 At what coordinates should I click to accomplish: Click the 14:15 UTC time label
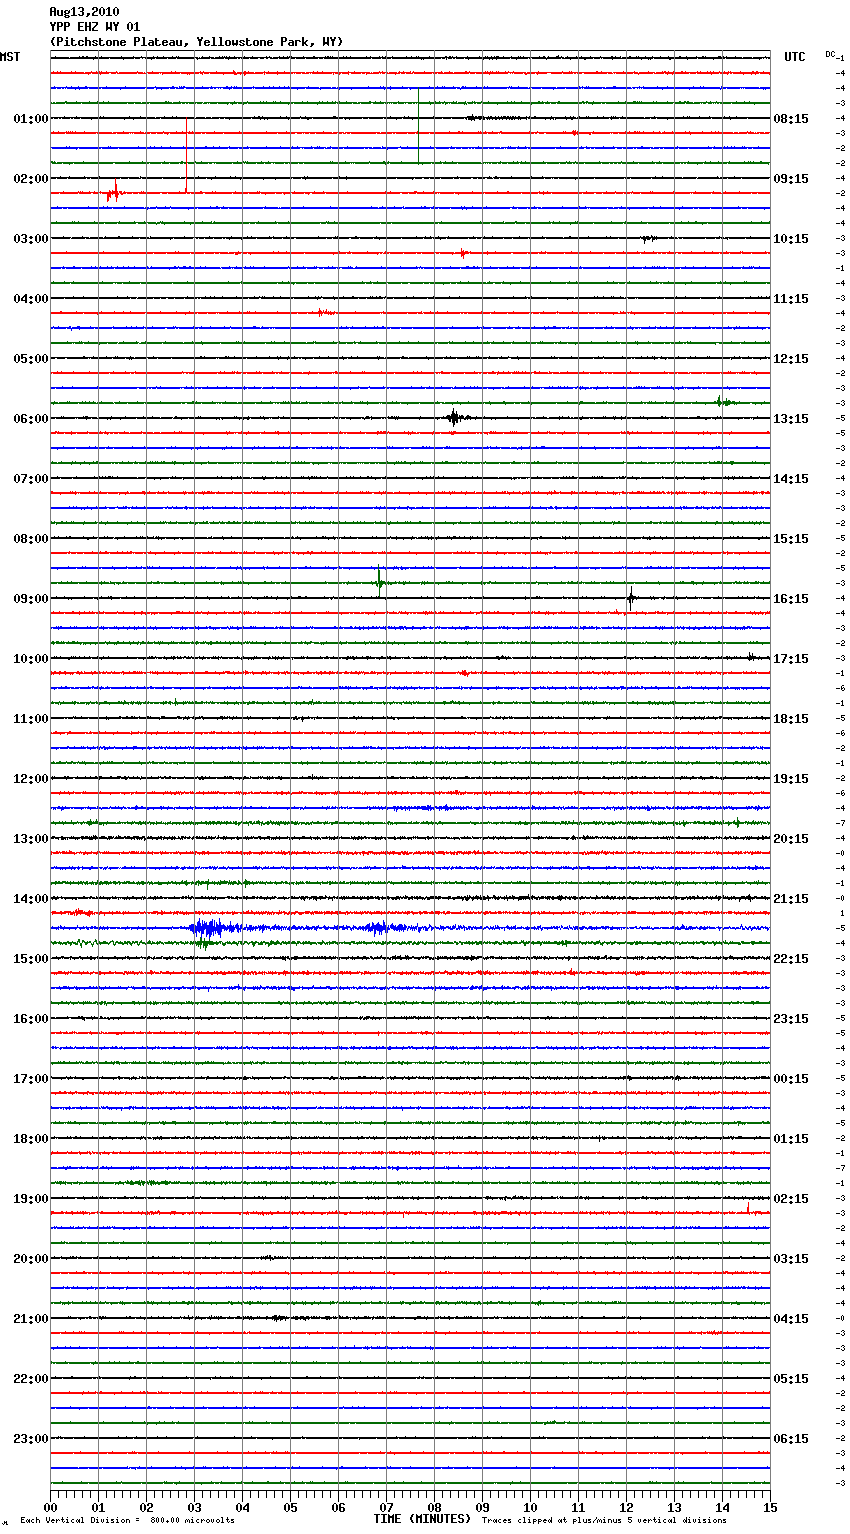[791, 479]
